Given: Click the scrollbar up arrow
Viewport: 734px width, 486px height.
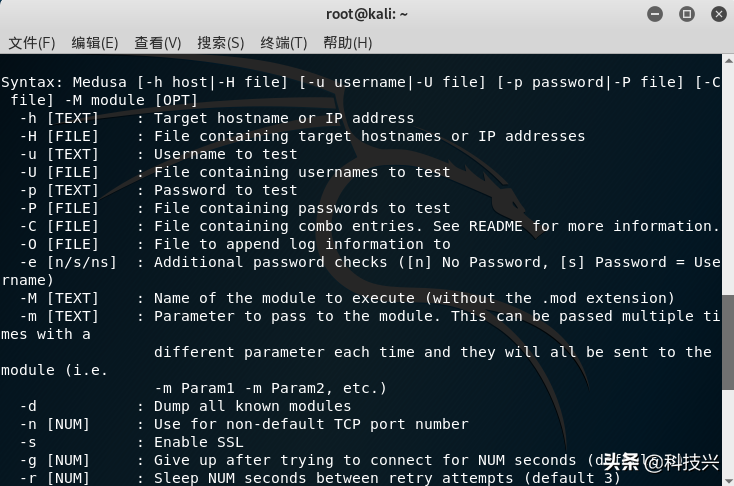Looking at the screenshot, I should (727, 62).
